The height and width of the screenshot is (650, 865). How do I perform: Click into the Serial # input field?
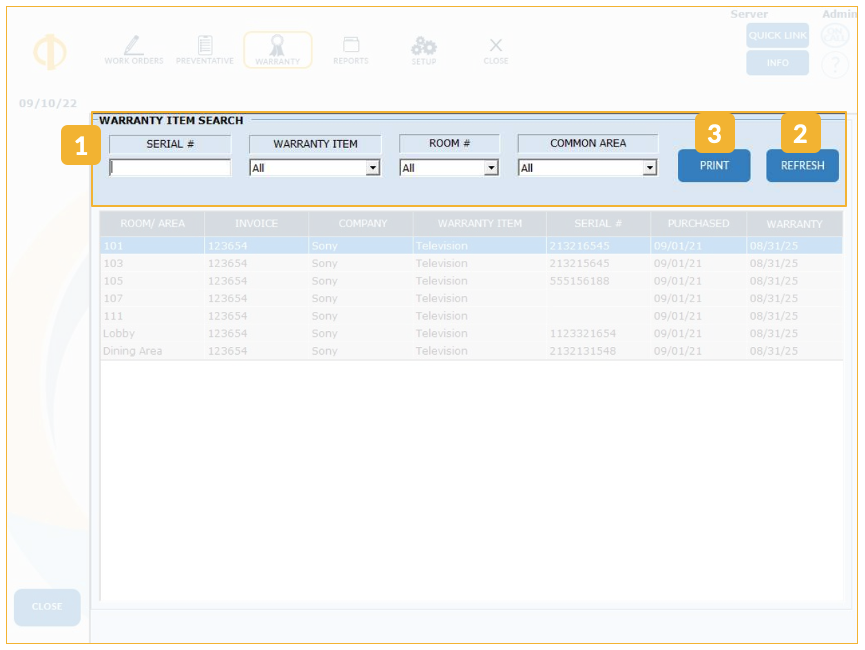click(170, 168)
